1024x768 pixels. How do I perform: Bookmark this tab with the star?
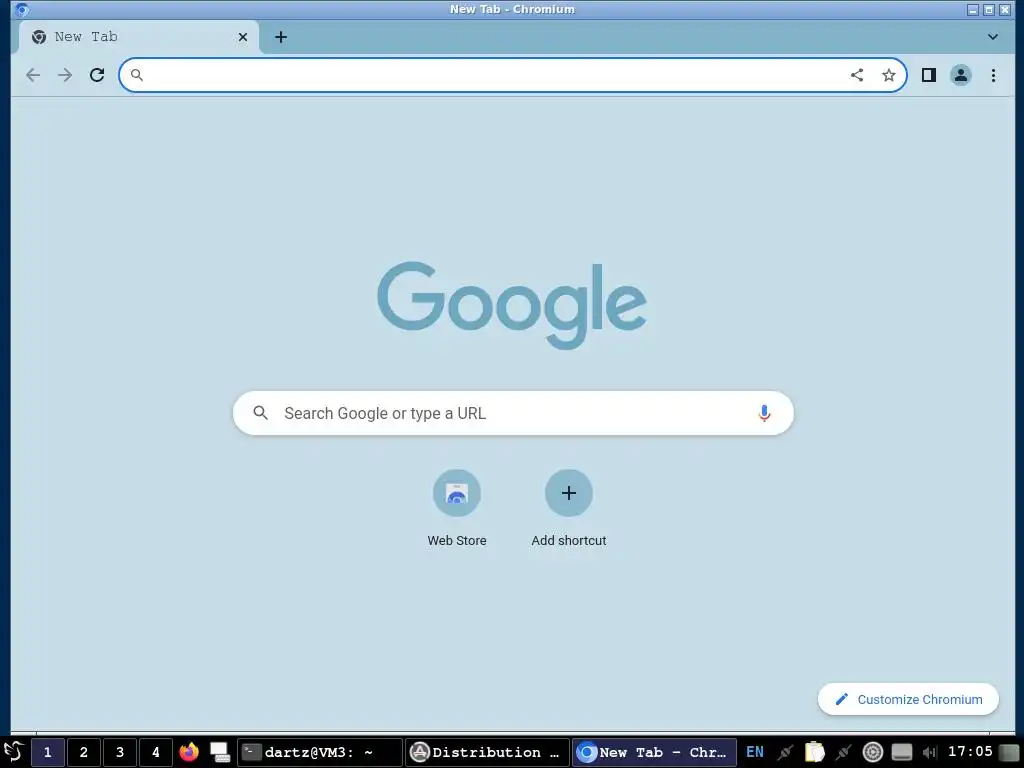coord(889,75)
